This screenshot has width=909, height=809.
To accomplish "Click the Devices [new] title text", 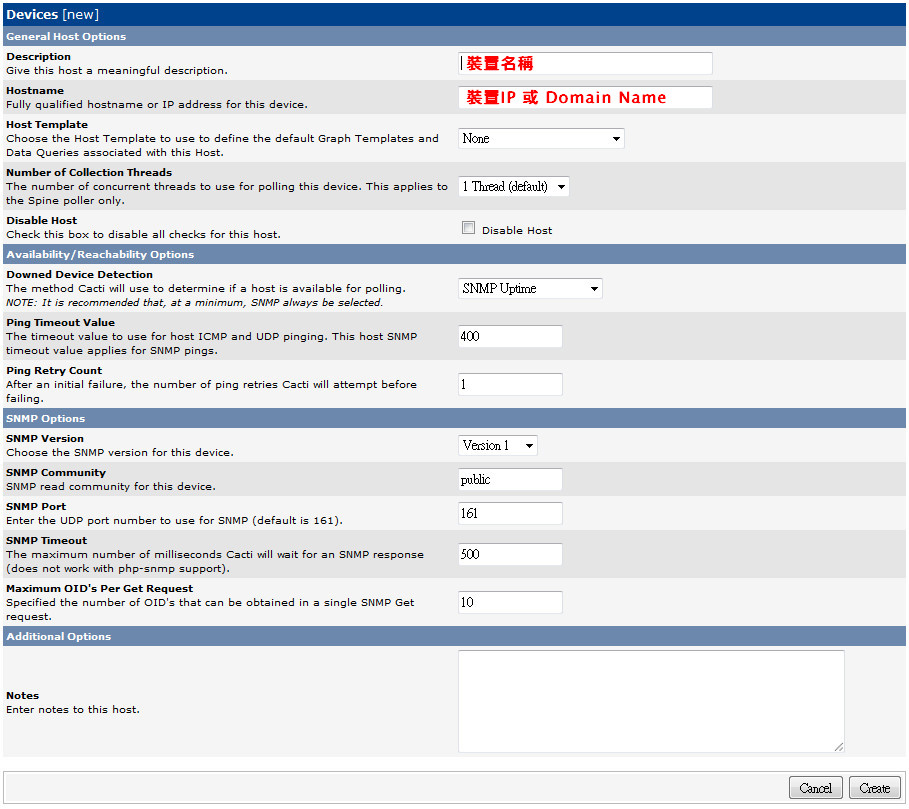I will (x=53, y=14).
